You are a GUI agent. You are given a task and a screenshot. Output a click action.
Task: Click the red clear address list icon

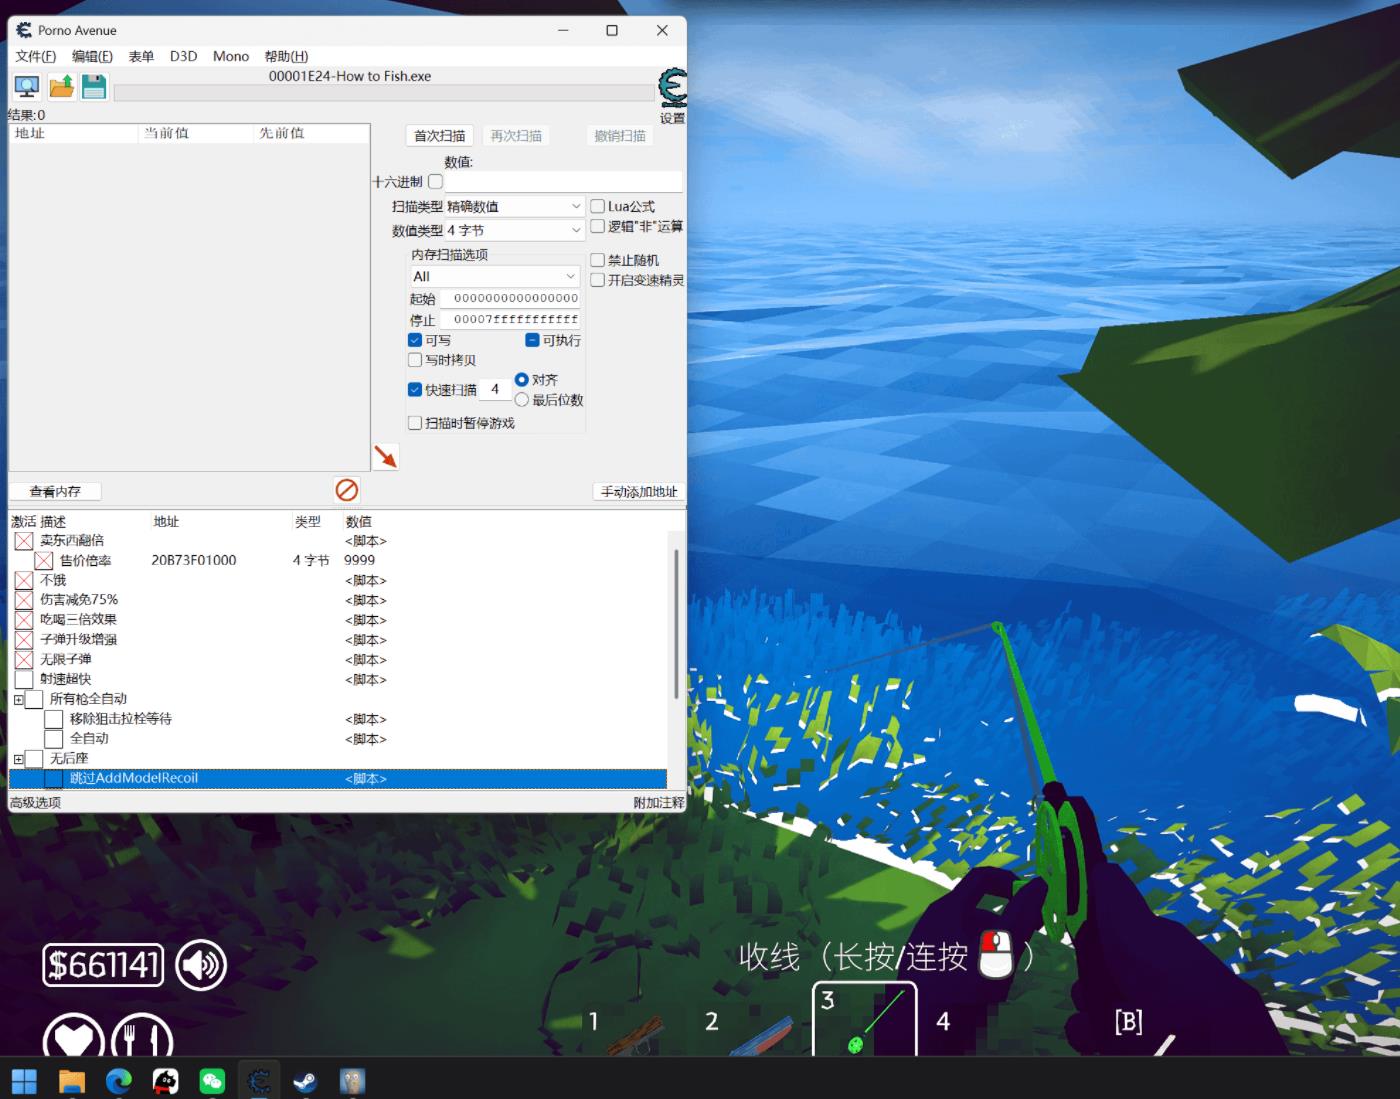coord(347,490)
